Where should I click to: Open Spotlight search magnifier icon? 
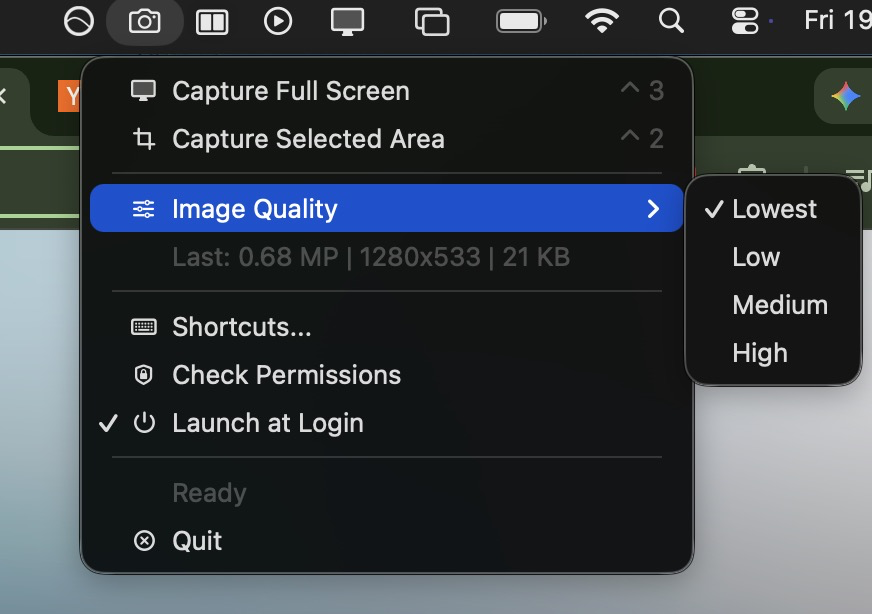coord(671,22)
